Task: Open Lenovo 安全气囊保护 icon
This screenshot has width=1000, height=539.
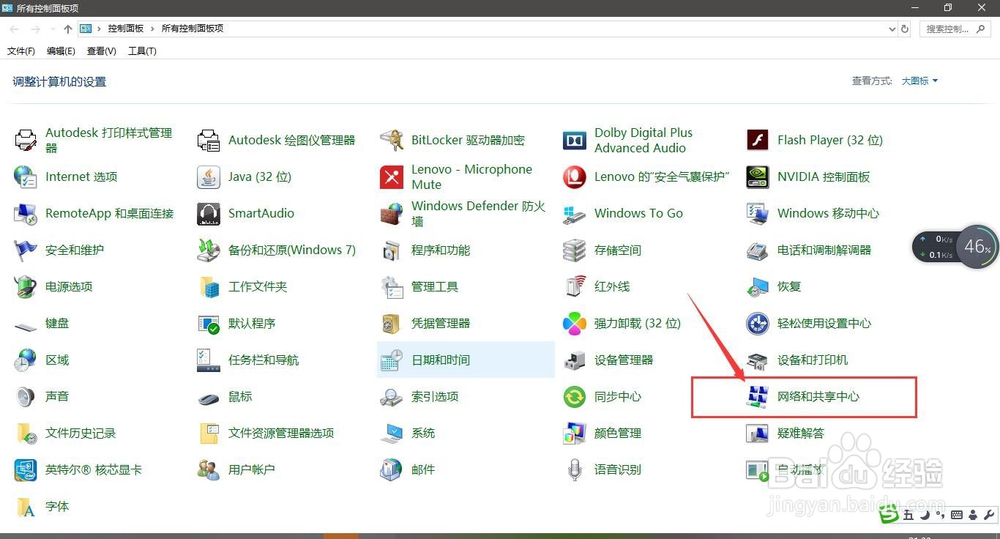Action: [x=575, y=177]
